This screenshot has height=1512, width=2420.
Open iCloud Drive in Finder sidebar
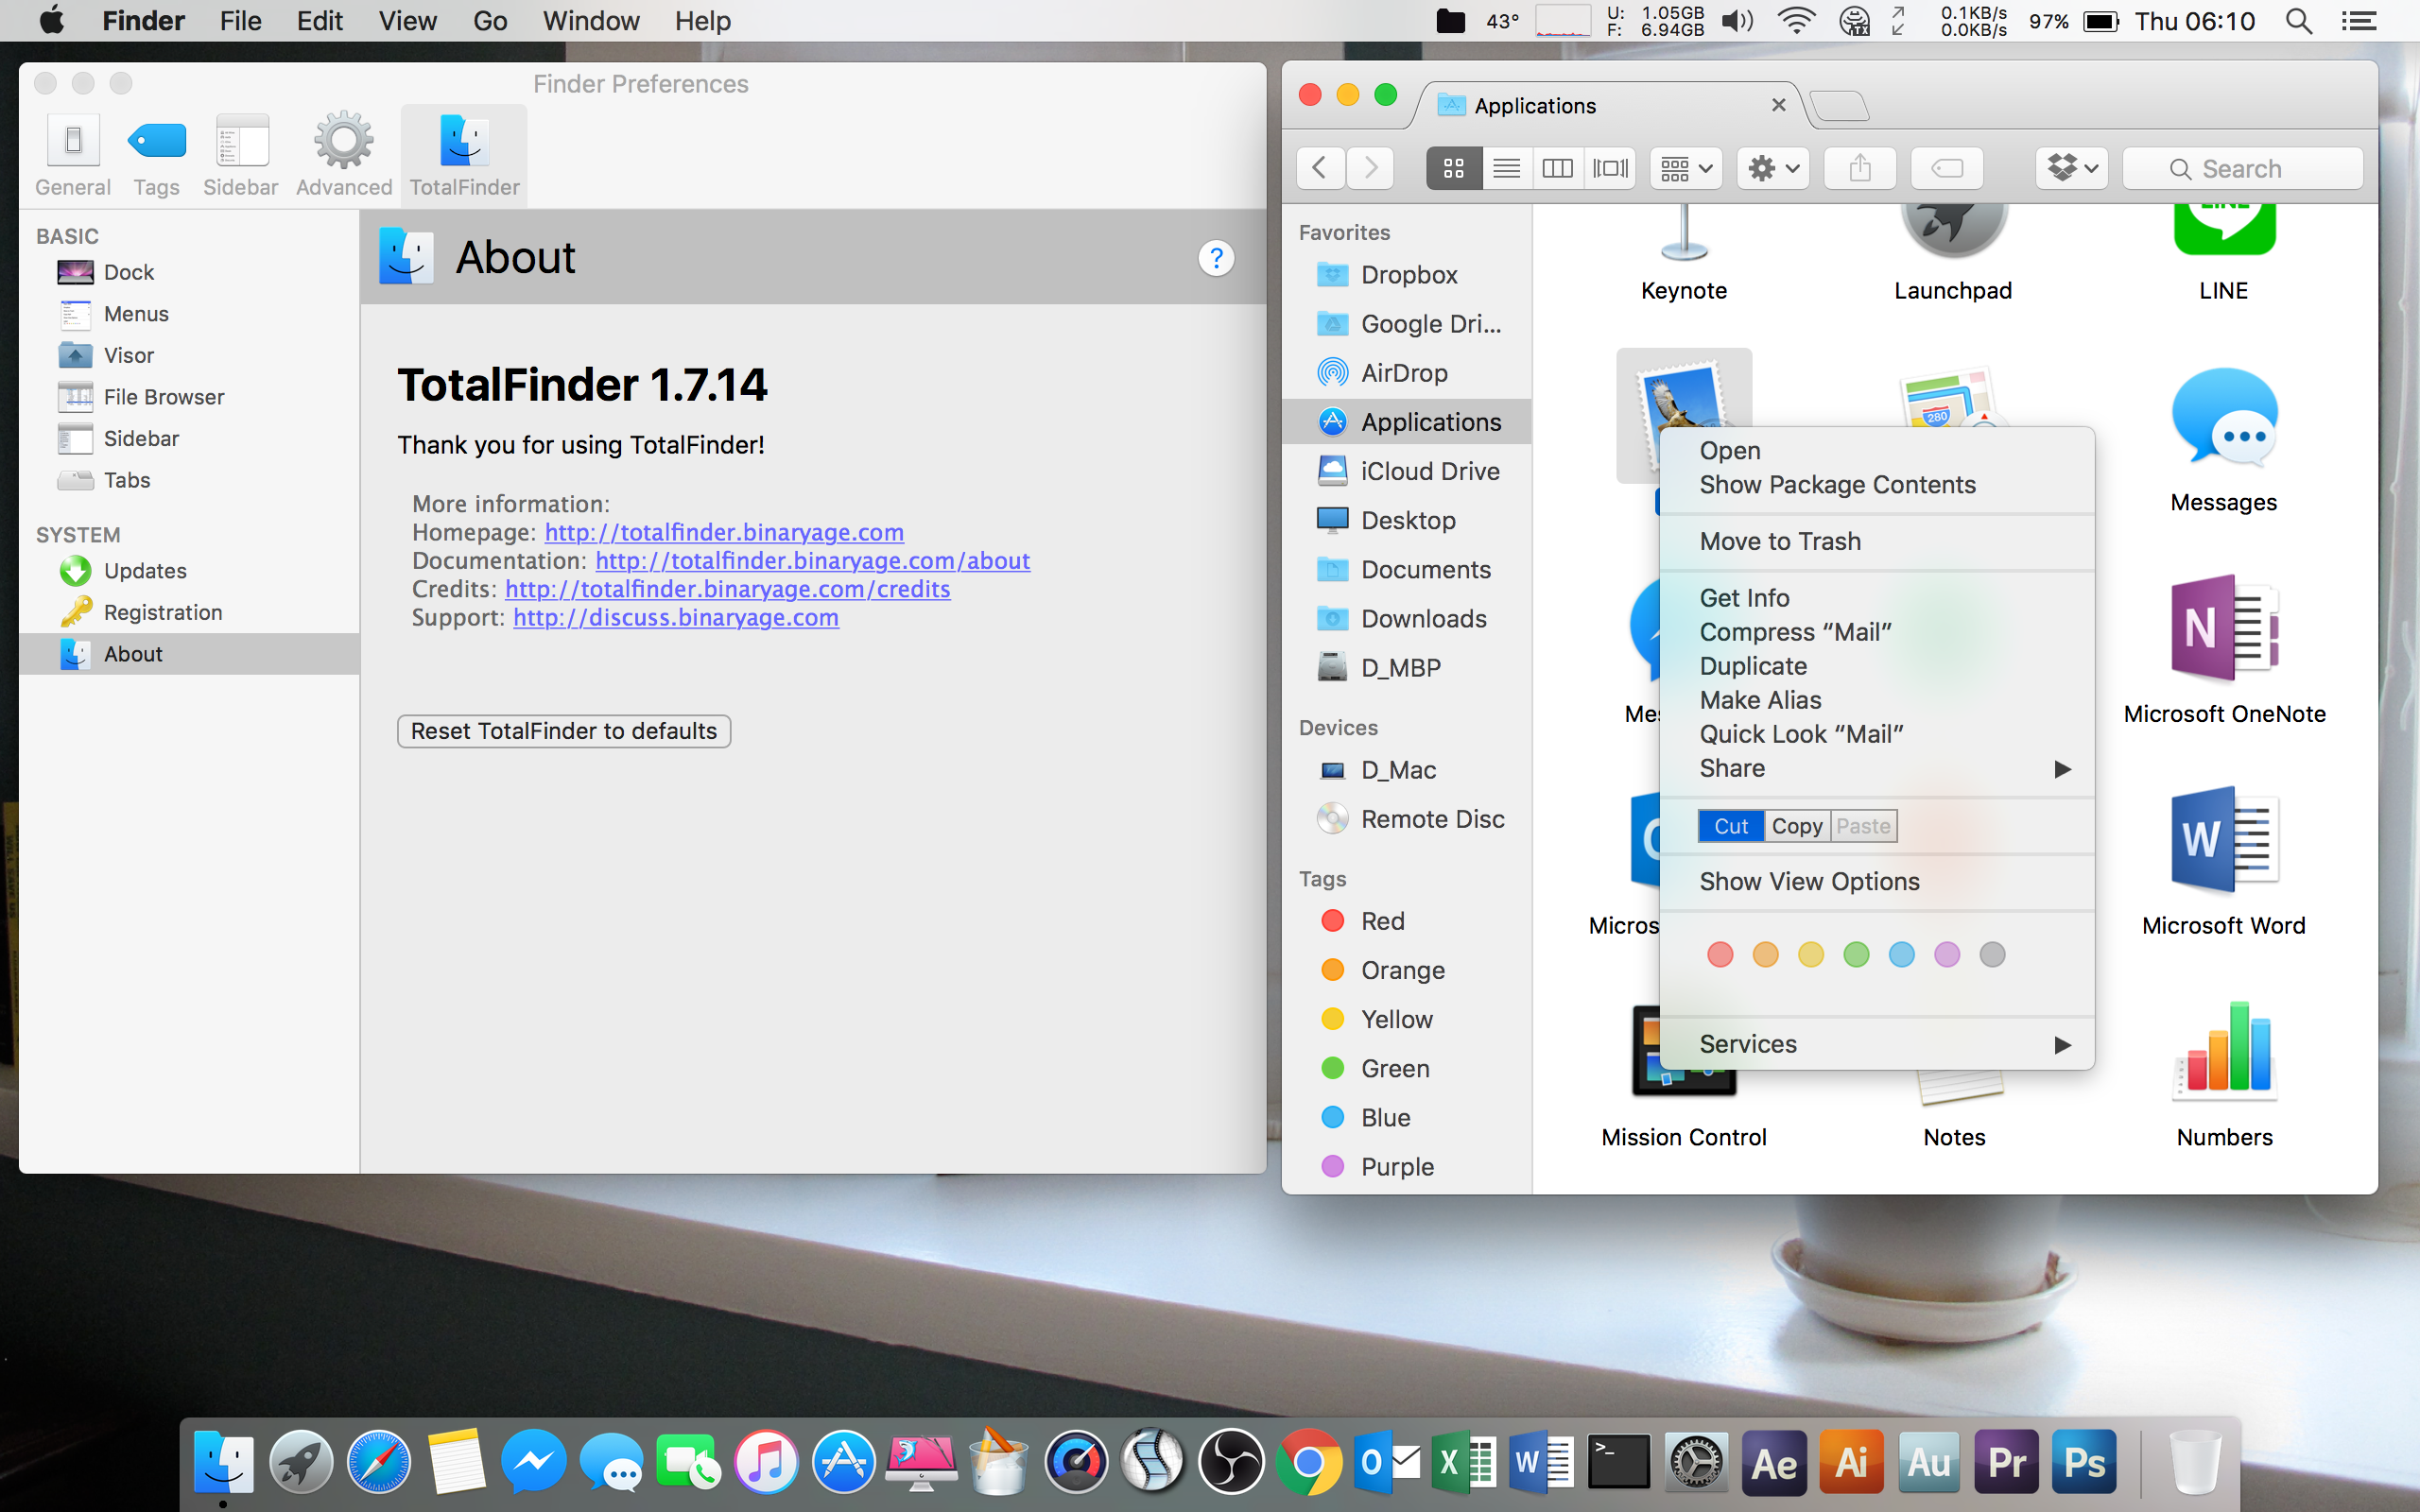[x=1407, y=471]
